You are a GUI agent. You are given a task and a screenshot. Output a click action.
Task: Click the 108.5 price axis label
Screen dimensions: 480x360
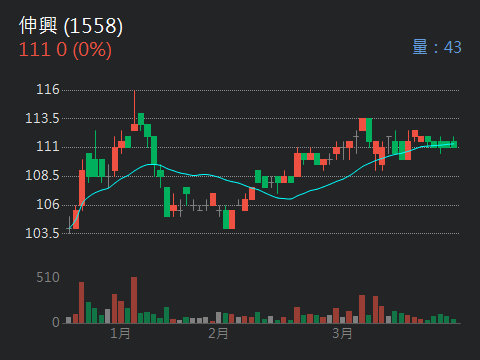(42, 175)
